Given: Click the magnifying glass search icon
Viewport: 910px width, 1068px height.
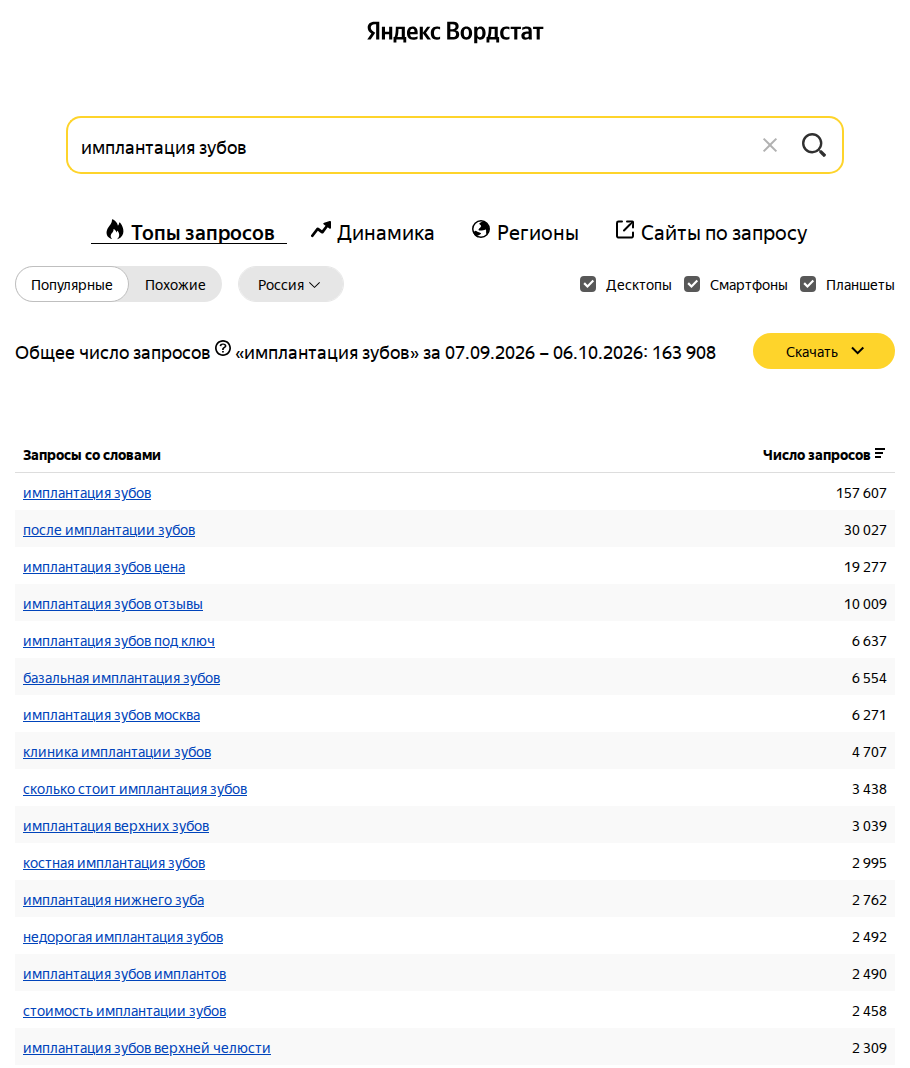Looking at the screenshot, I should point(813,145).
